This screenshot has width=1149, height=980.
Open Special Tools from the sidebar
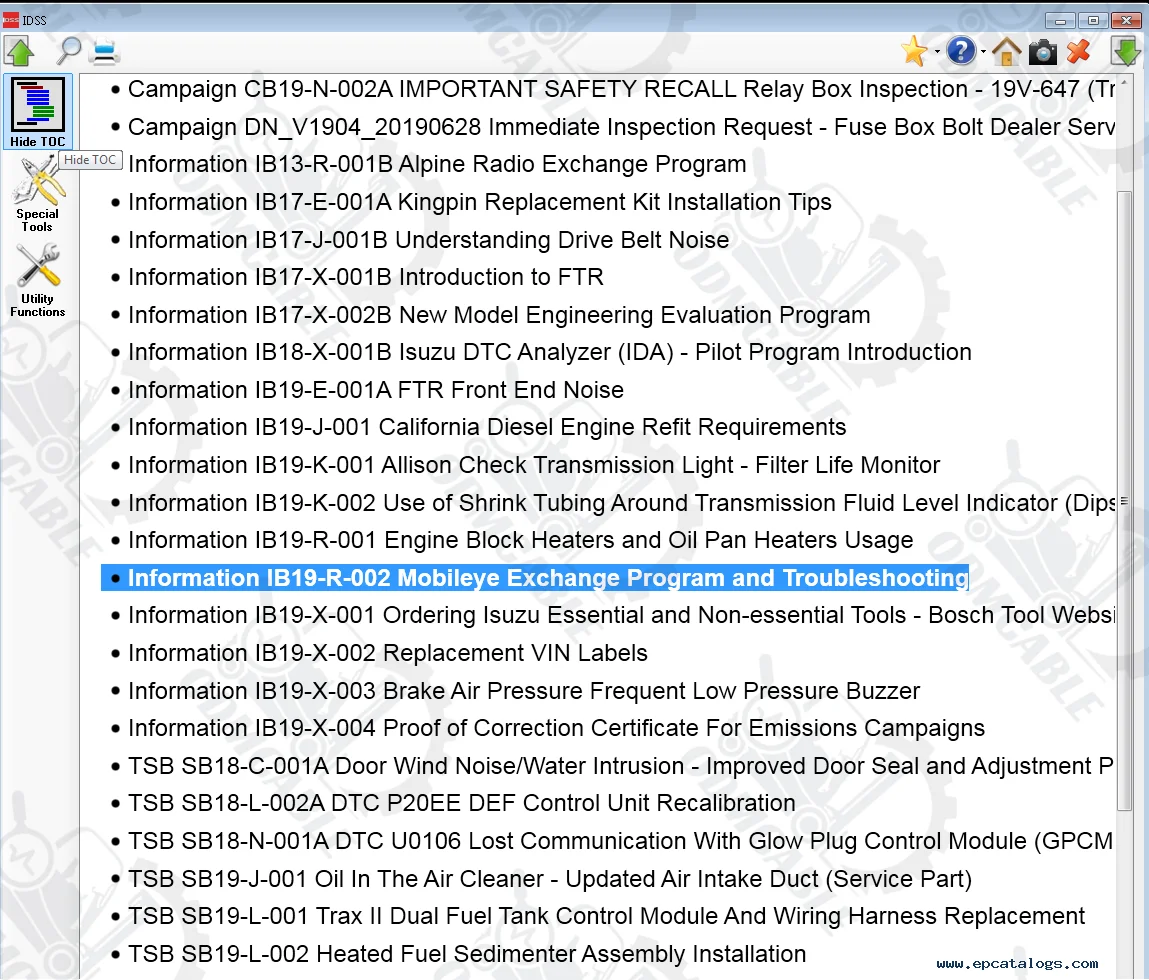click(38, 195)
